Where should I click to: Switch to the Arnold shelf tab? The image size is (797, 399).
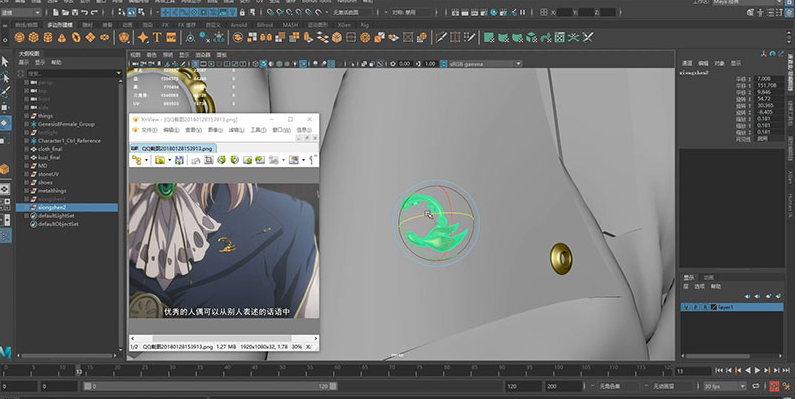[x=238, y=24]
